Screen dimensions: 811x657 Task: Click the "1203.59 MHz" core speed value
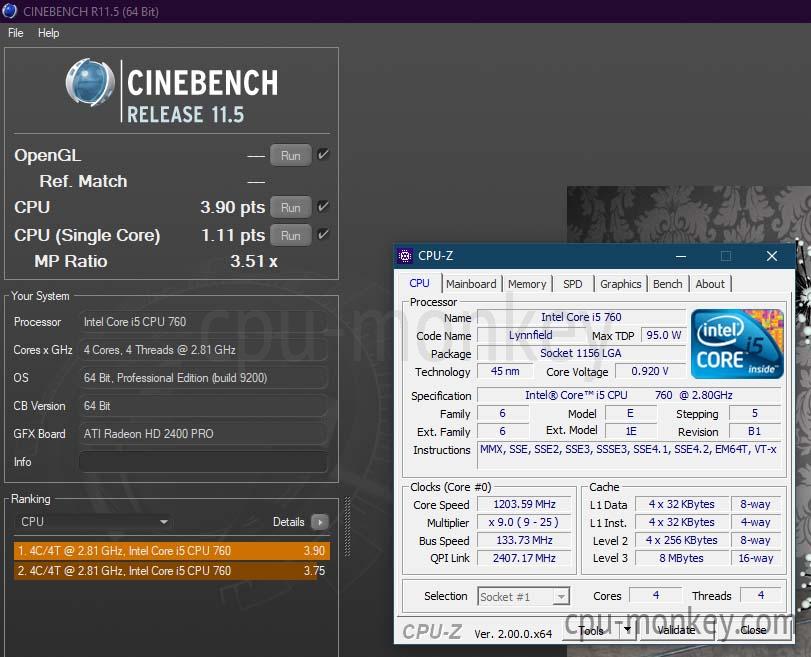pyautogui.click(x=524, y=504)
